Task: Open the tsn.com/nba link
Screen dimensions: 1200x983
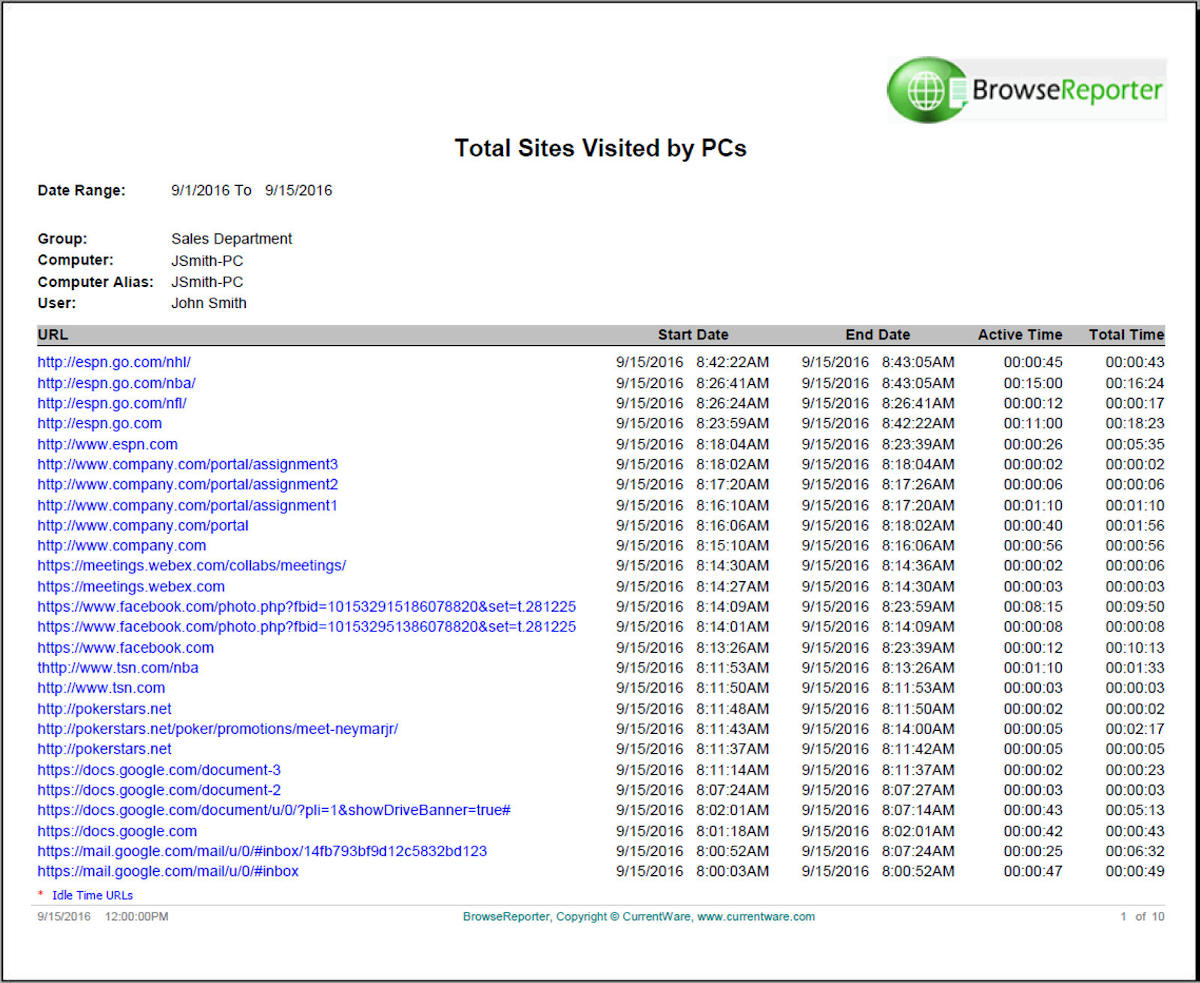Action: (x=118, y=667)
